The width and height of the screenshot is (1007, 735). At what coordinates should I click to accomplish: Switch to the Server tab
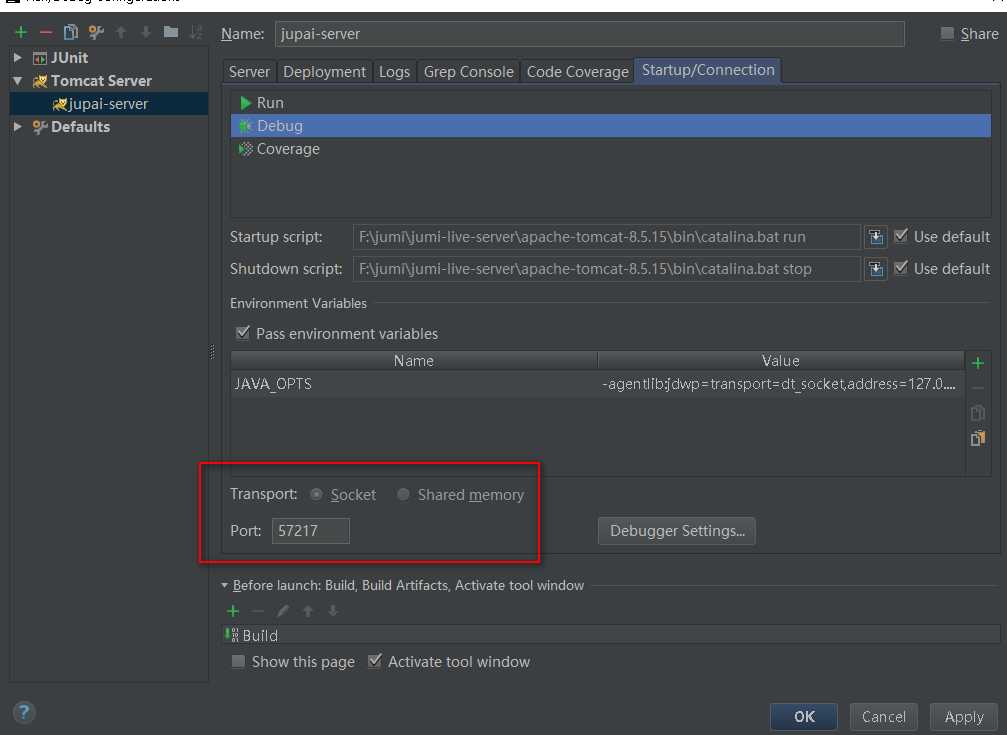(249, 71)
